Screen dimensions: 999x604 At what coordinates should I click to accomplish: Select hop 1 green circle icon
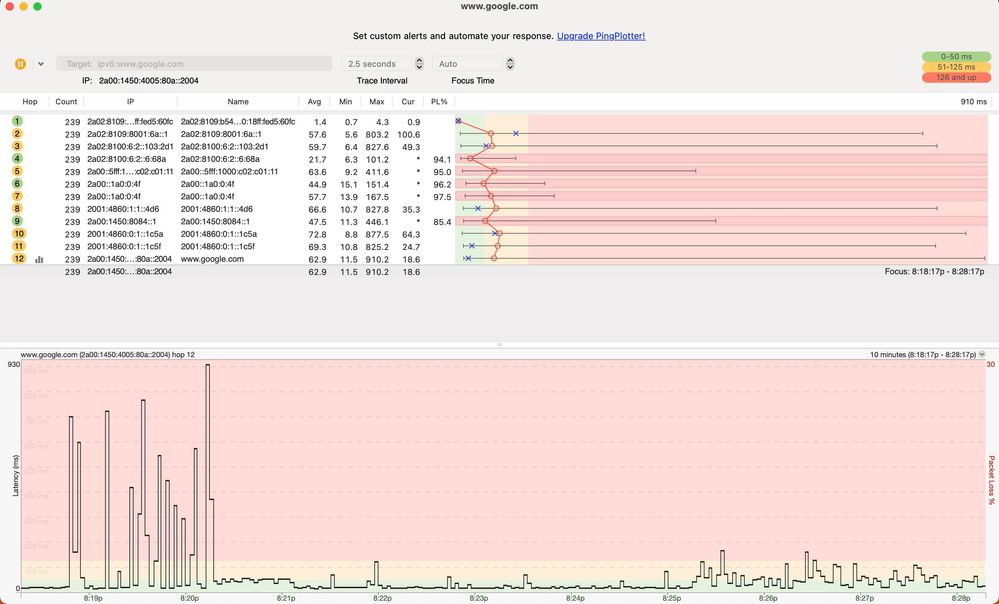click(17, 121)
